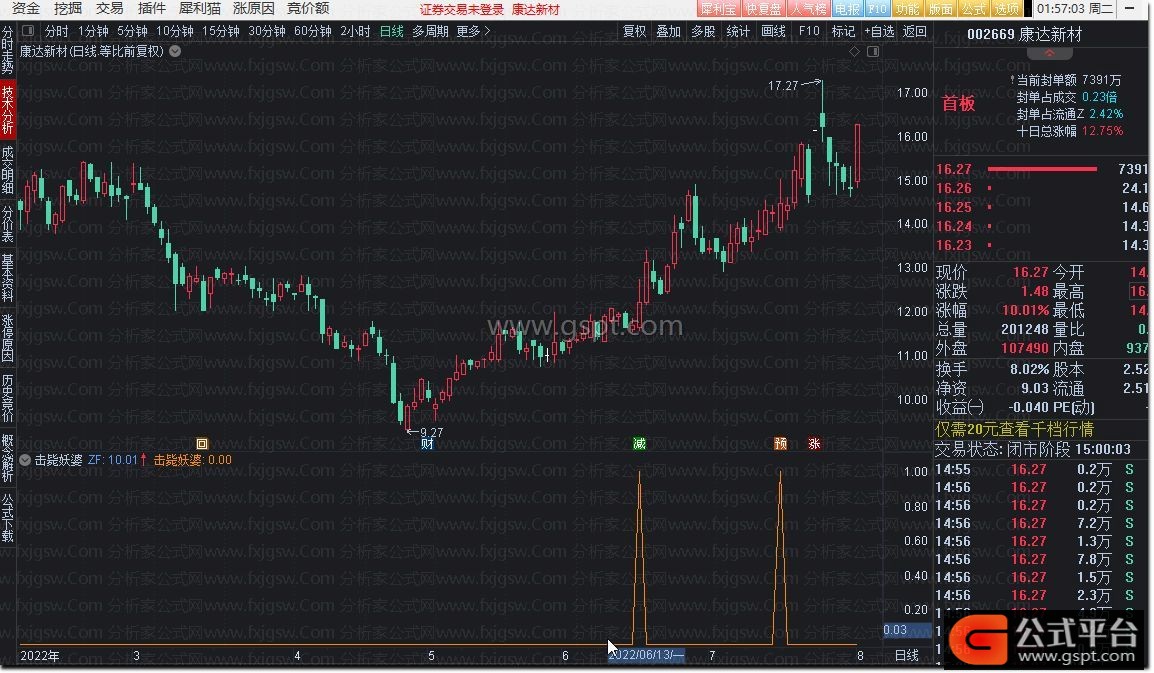
Task: Open the 挖掘 menu
Action: 68,9
